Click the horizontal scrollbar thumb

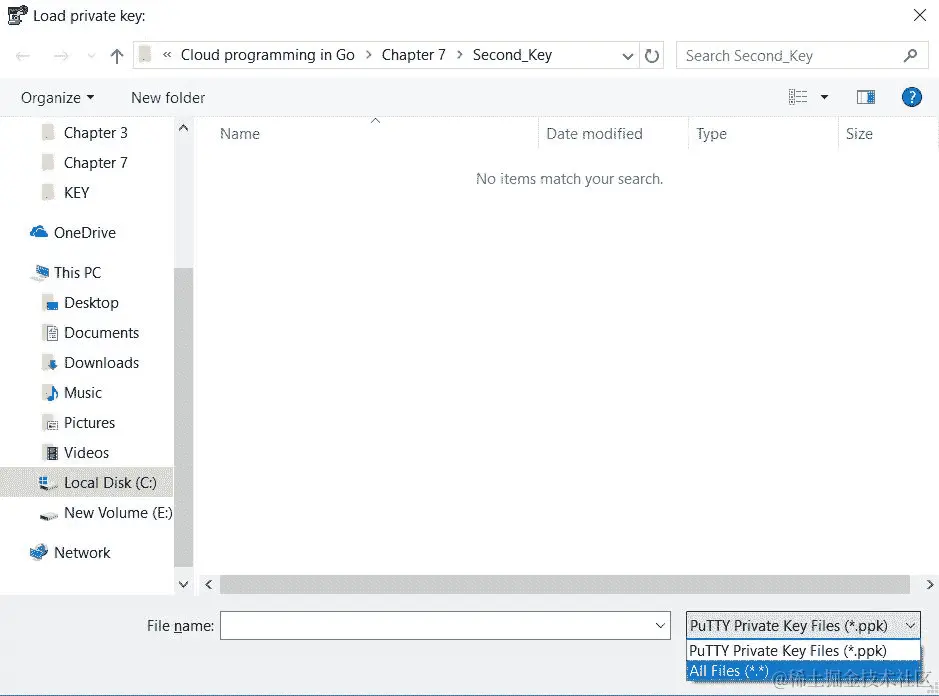[565, 584]
